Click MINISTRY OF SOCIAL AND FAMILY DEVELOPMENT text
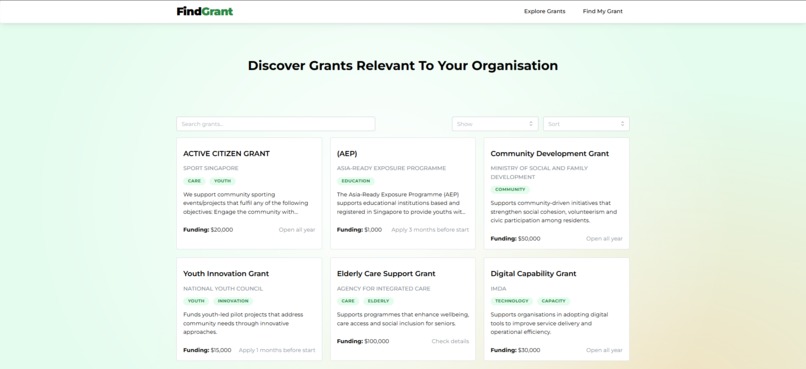The image size is (806, 369). (x=539, y=173)
